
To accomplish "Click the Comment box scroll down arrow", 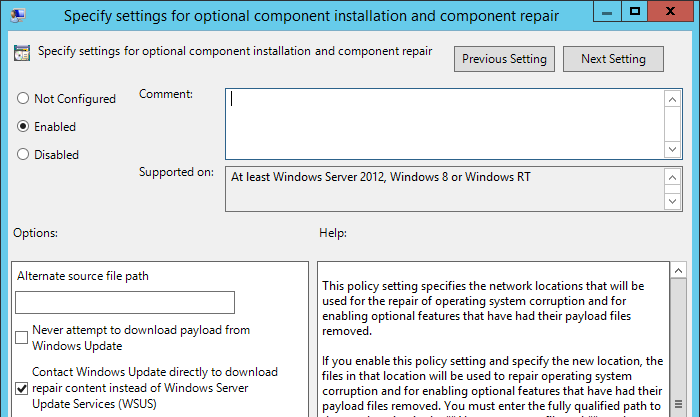I will click(672, 149).
